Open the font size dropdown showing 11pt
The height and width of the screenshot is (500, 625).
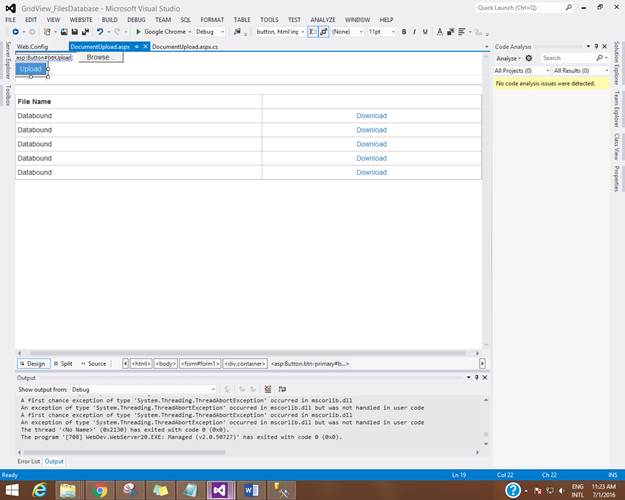click(x=381, y=31)
